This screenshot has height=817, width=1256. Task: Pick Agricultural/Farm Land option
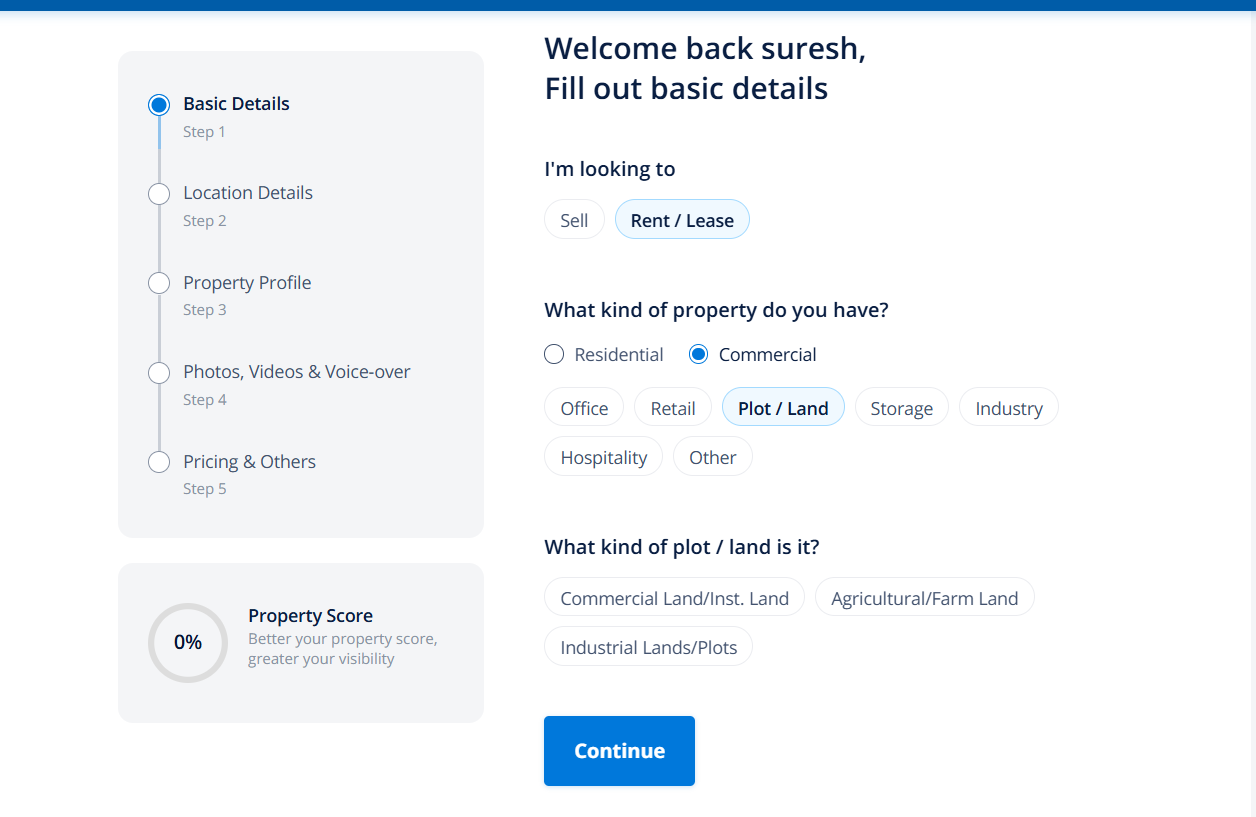point(924,598)
